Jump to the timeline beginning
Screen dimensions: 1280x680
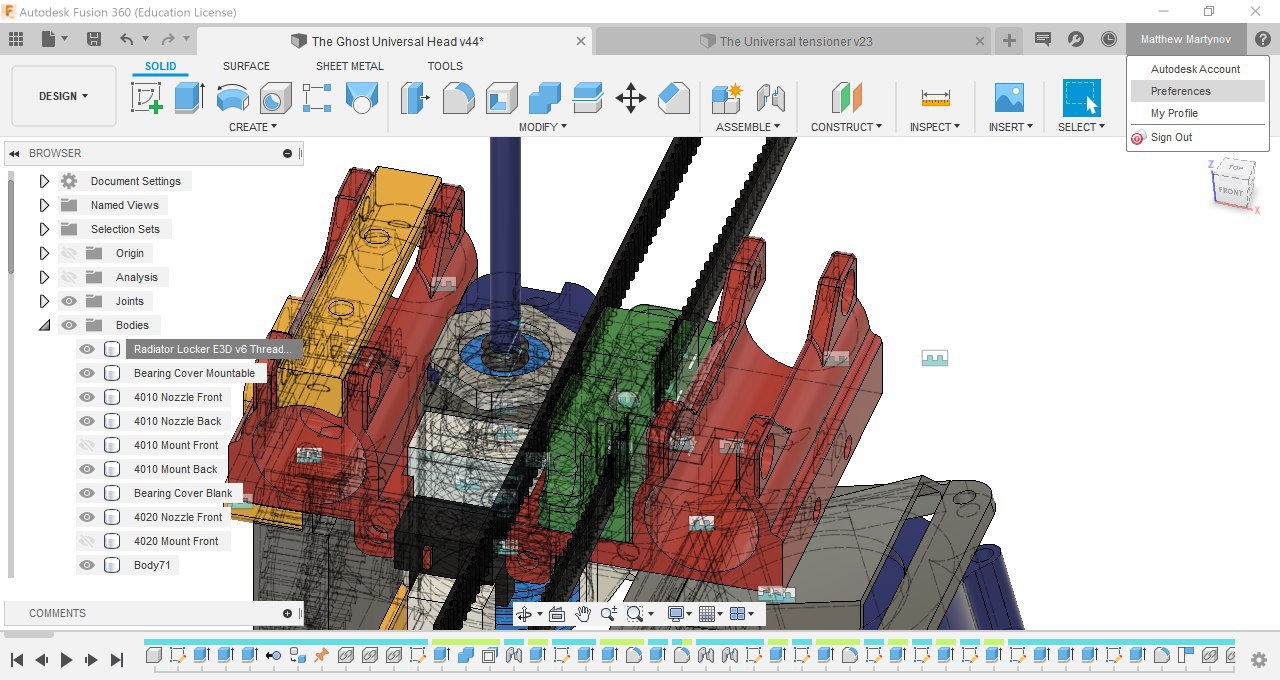point(17,660)
